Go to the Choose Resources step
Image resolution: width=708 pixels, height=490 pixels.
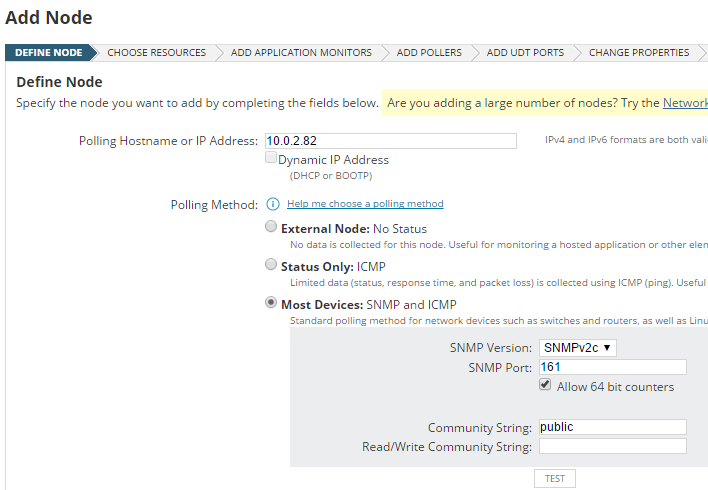pos(156,53)
